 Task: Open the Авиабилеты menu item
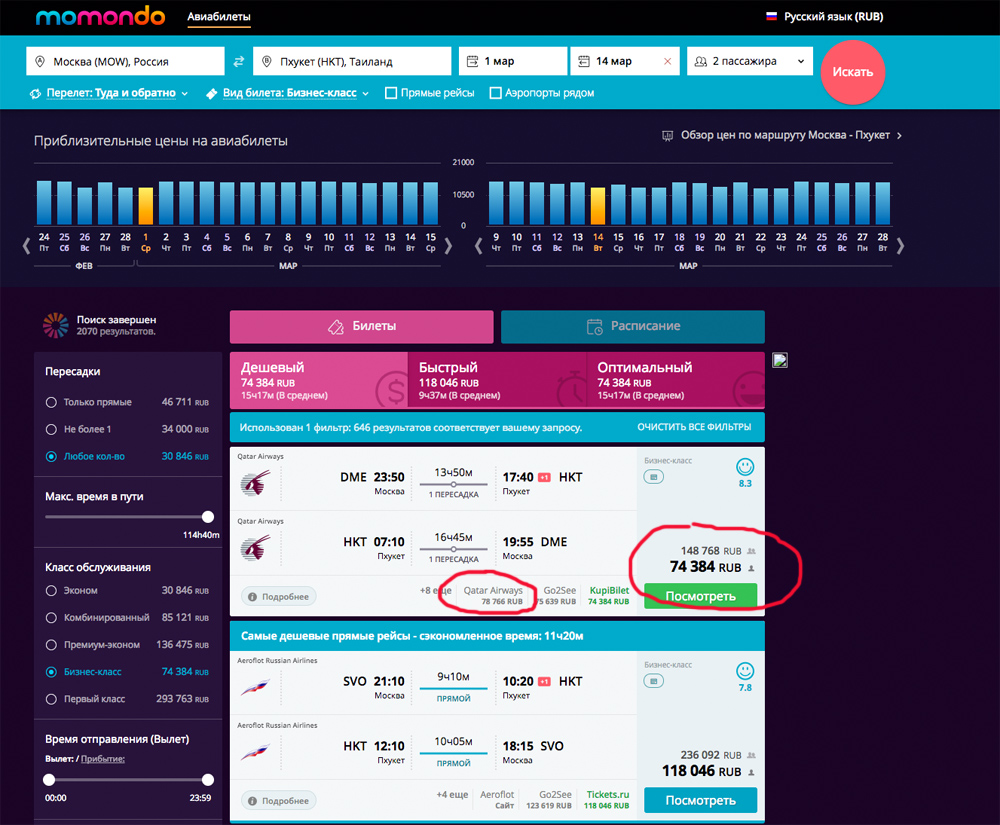pos(219,17)
